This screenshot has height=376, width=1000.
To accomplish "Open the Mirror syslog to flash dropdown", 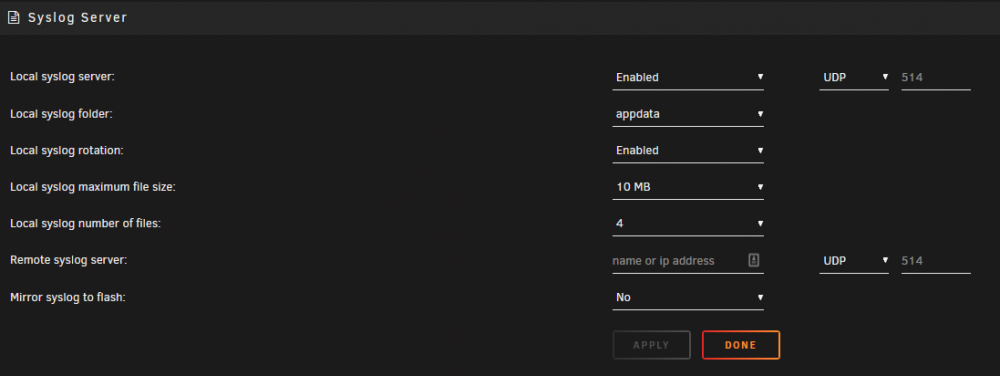I will point(688,298).
